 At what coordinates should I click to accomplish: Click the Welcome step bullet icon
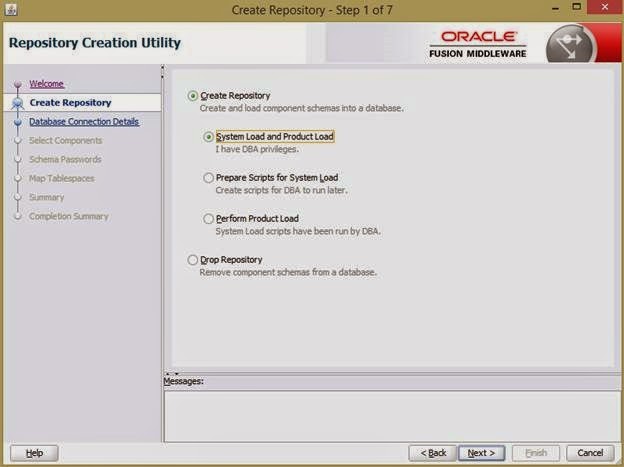(18, 84)
